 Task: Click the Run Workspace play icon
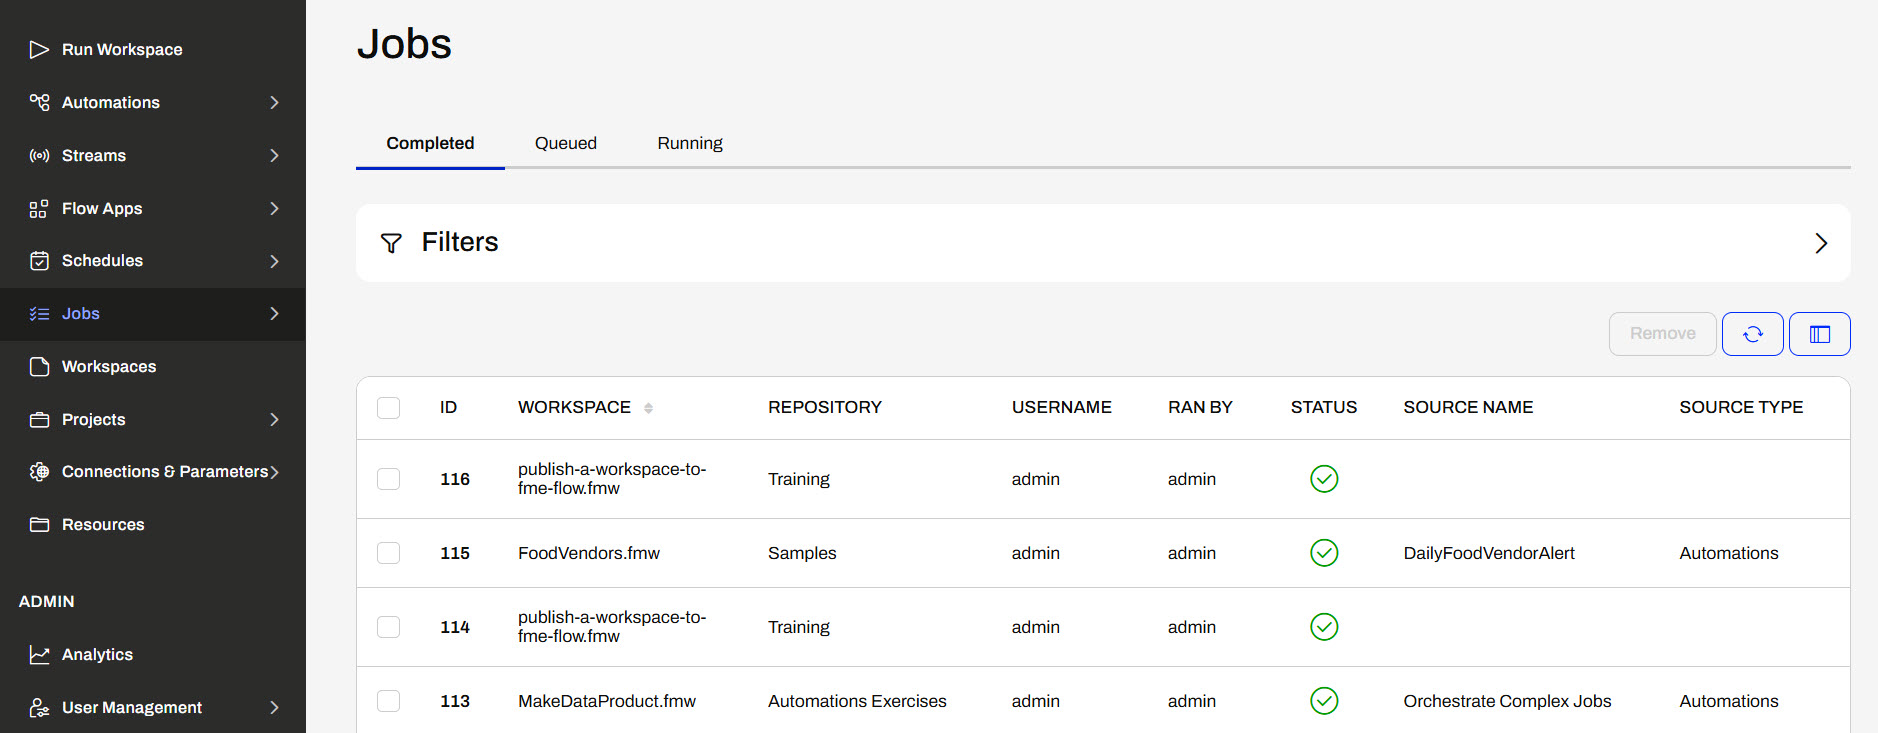tap(39, 50)
